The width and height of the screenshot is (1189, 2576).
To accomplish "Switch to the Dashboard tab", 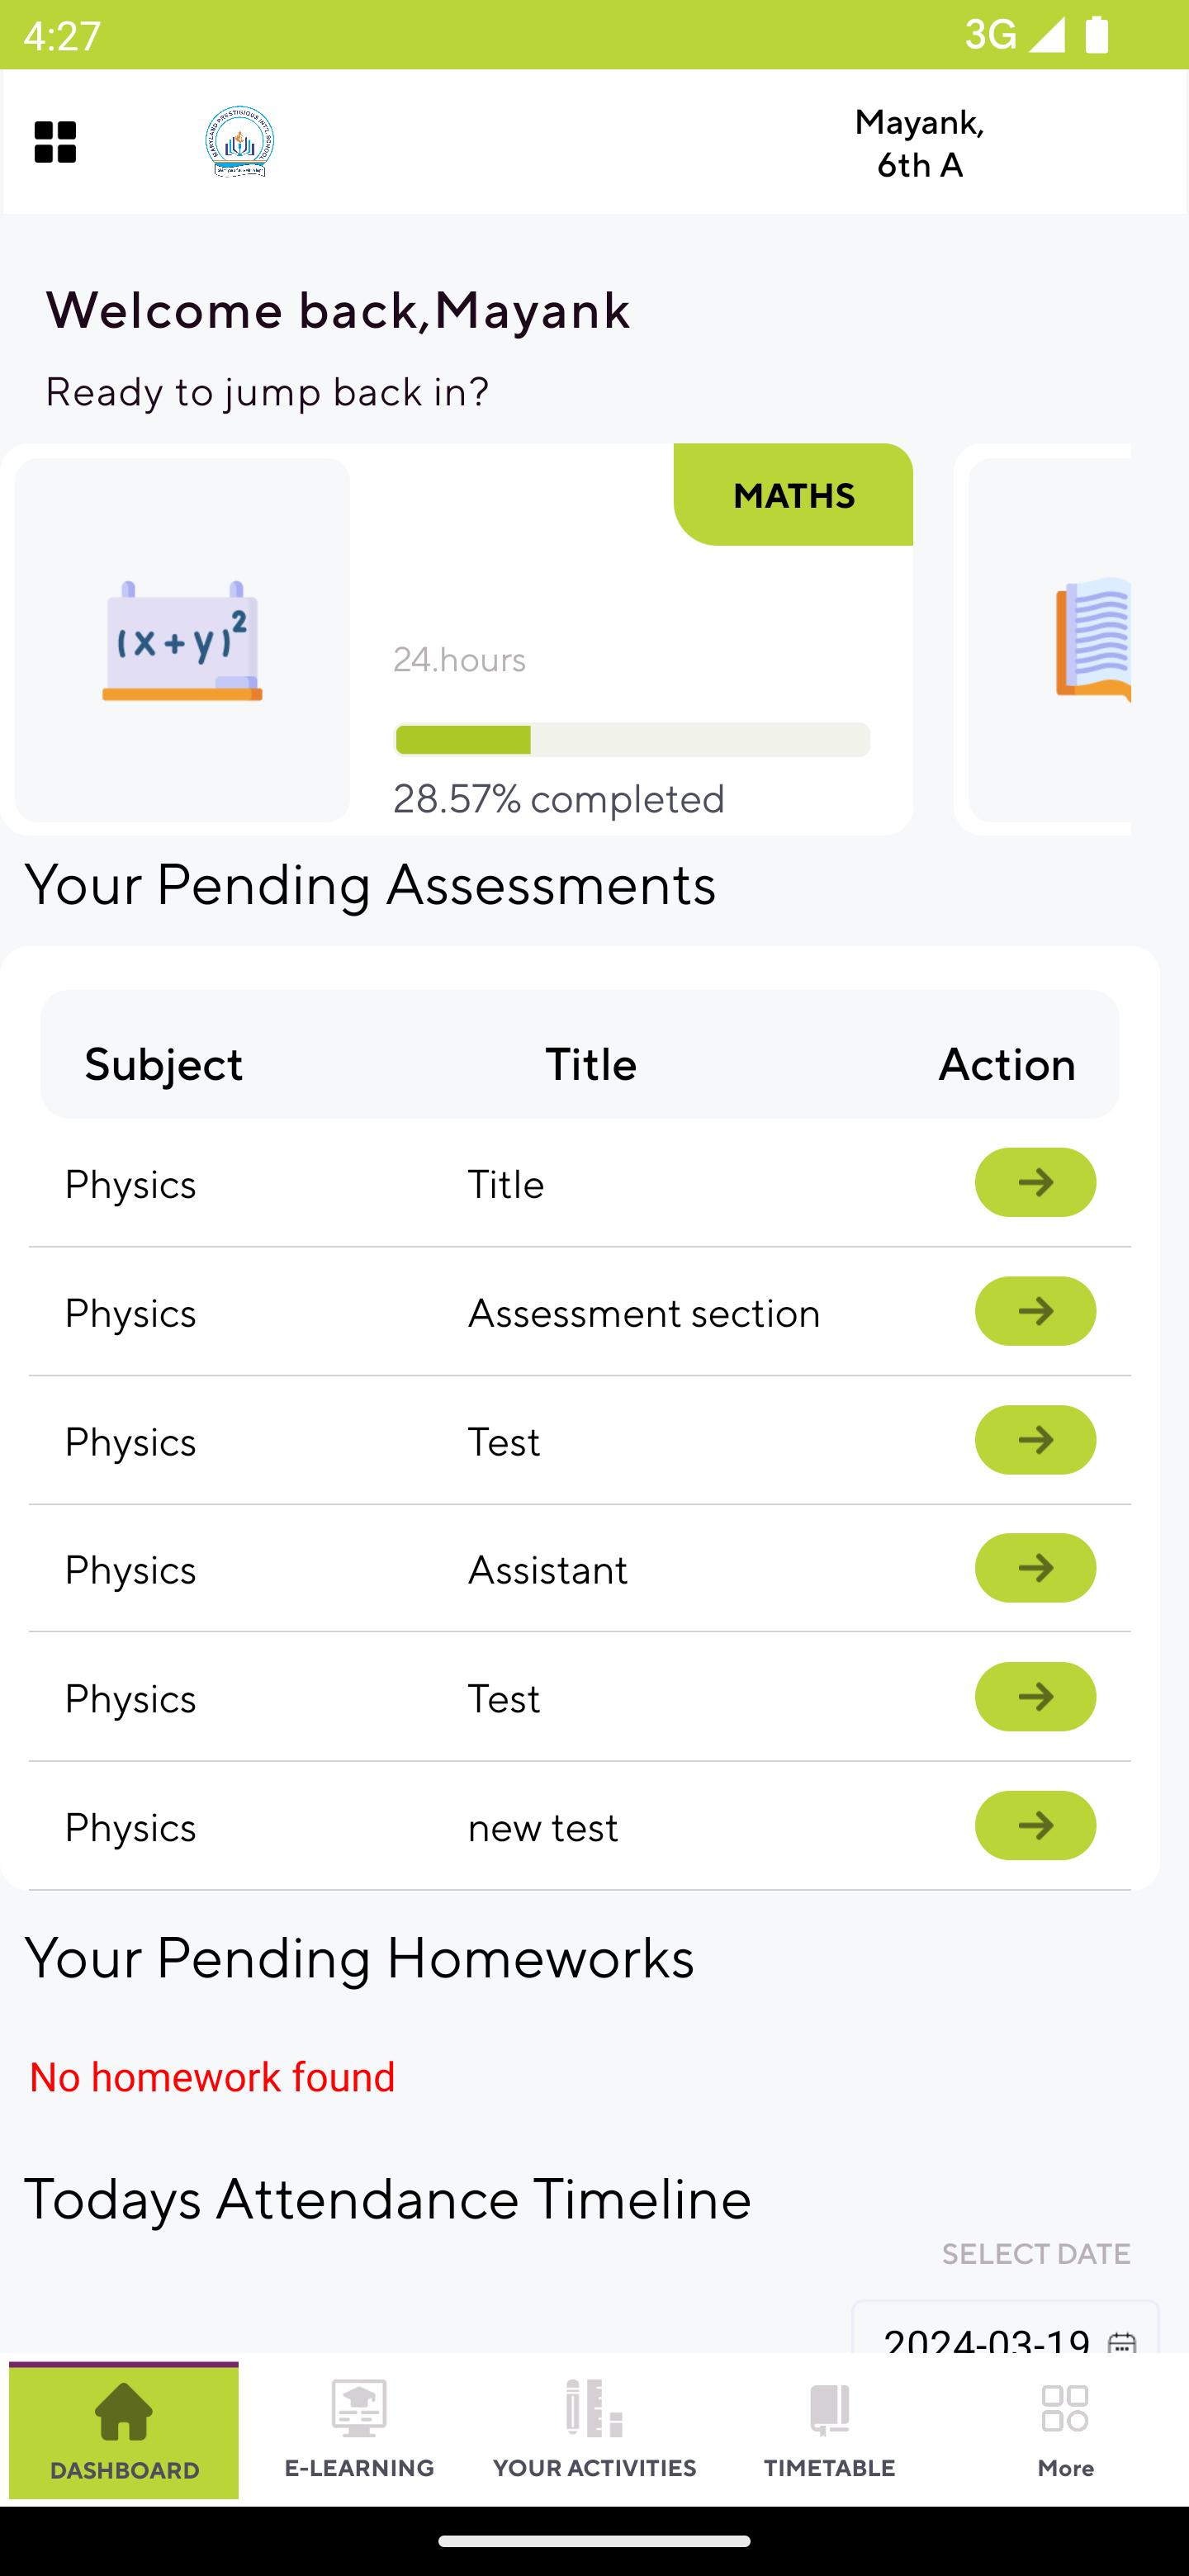I will point(124,2430).
